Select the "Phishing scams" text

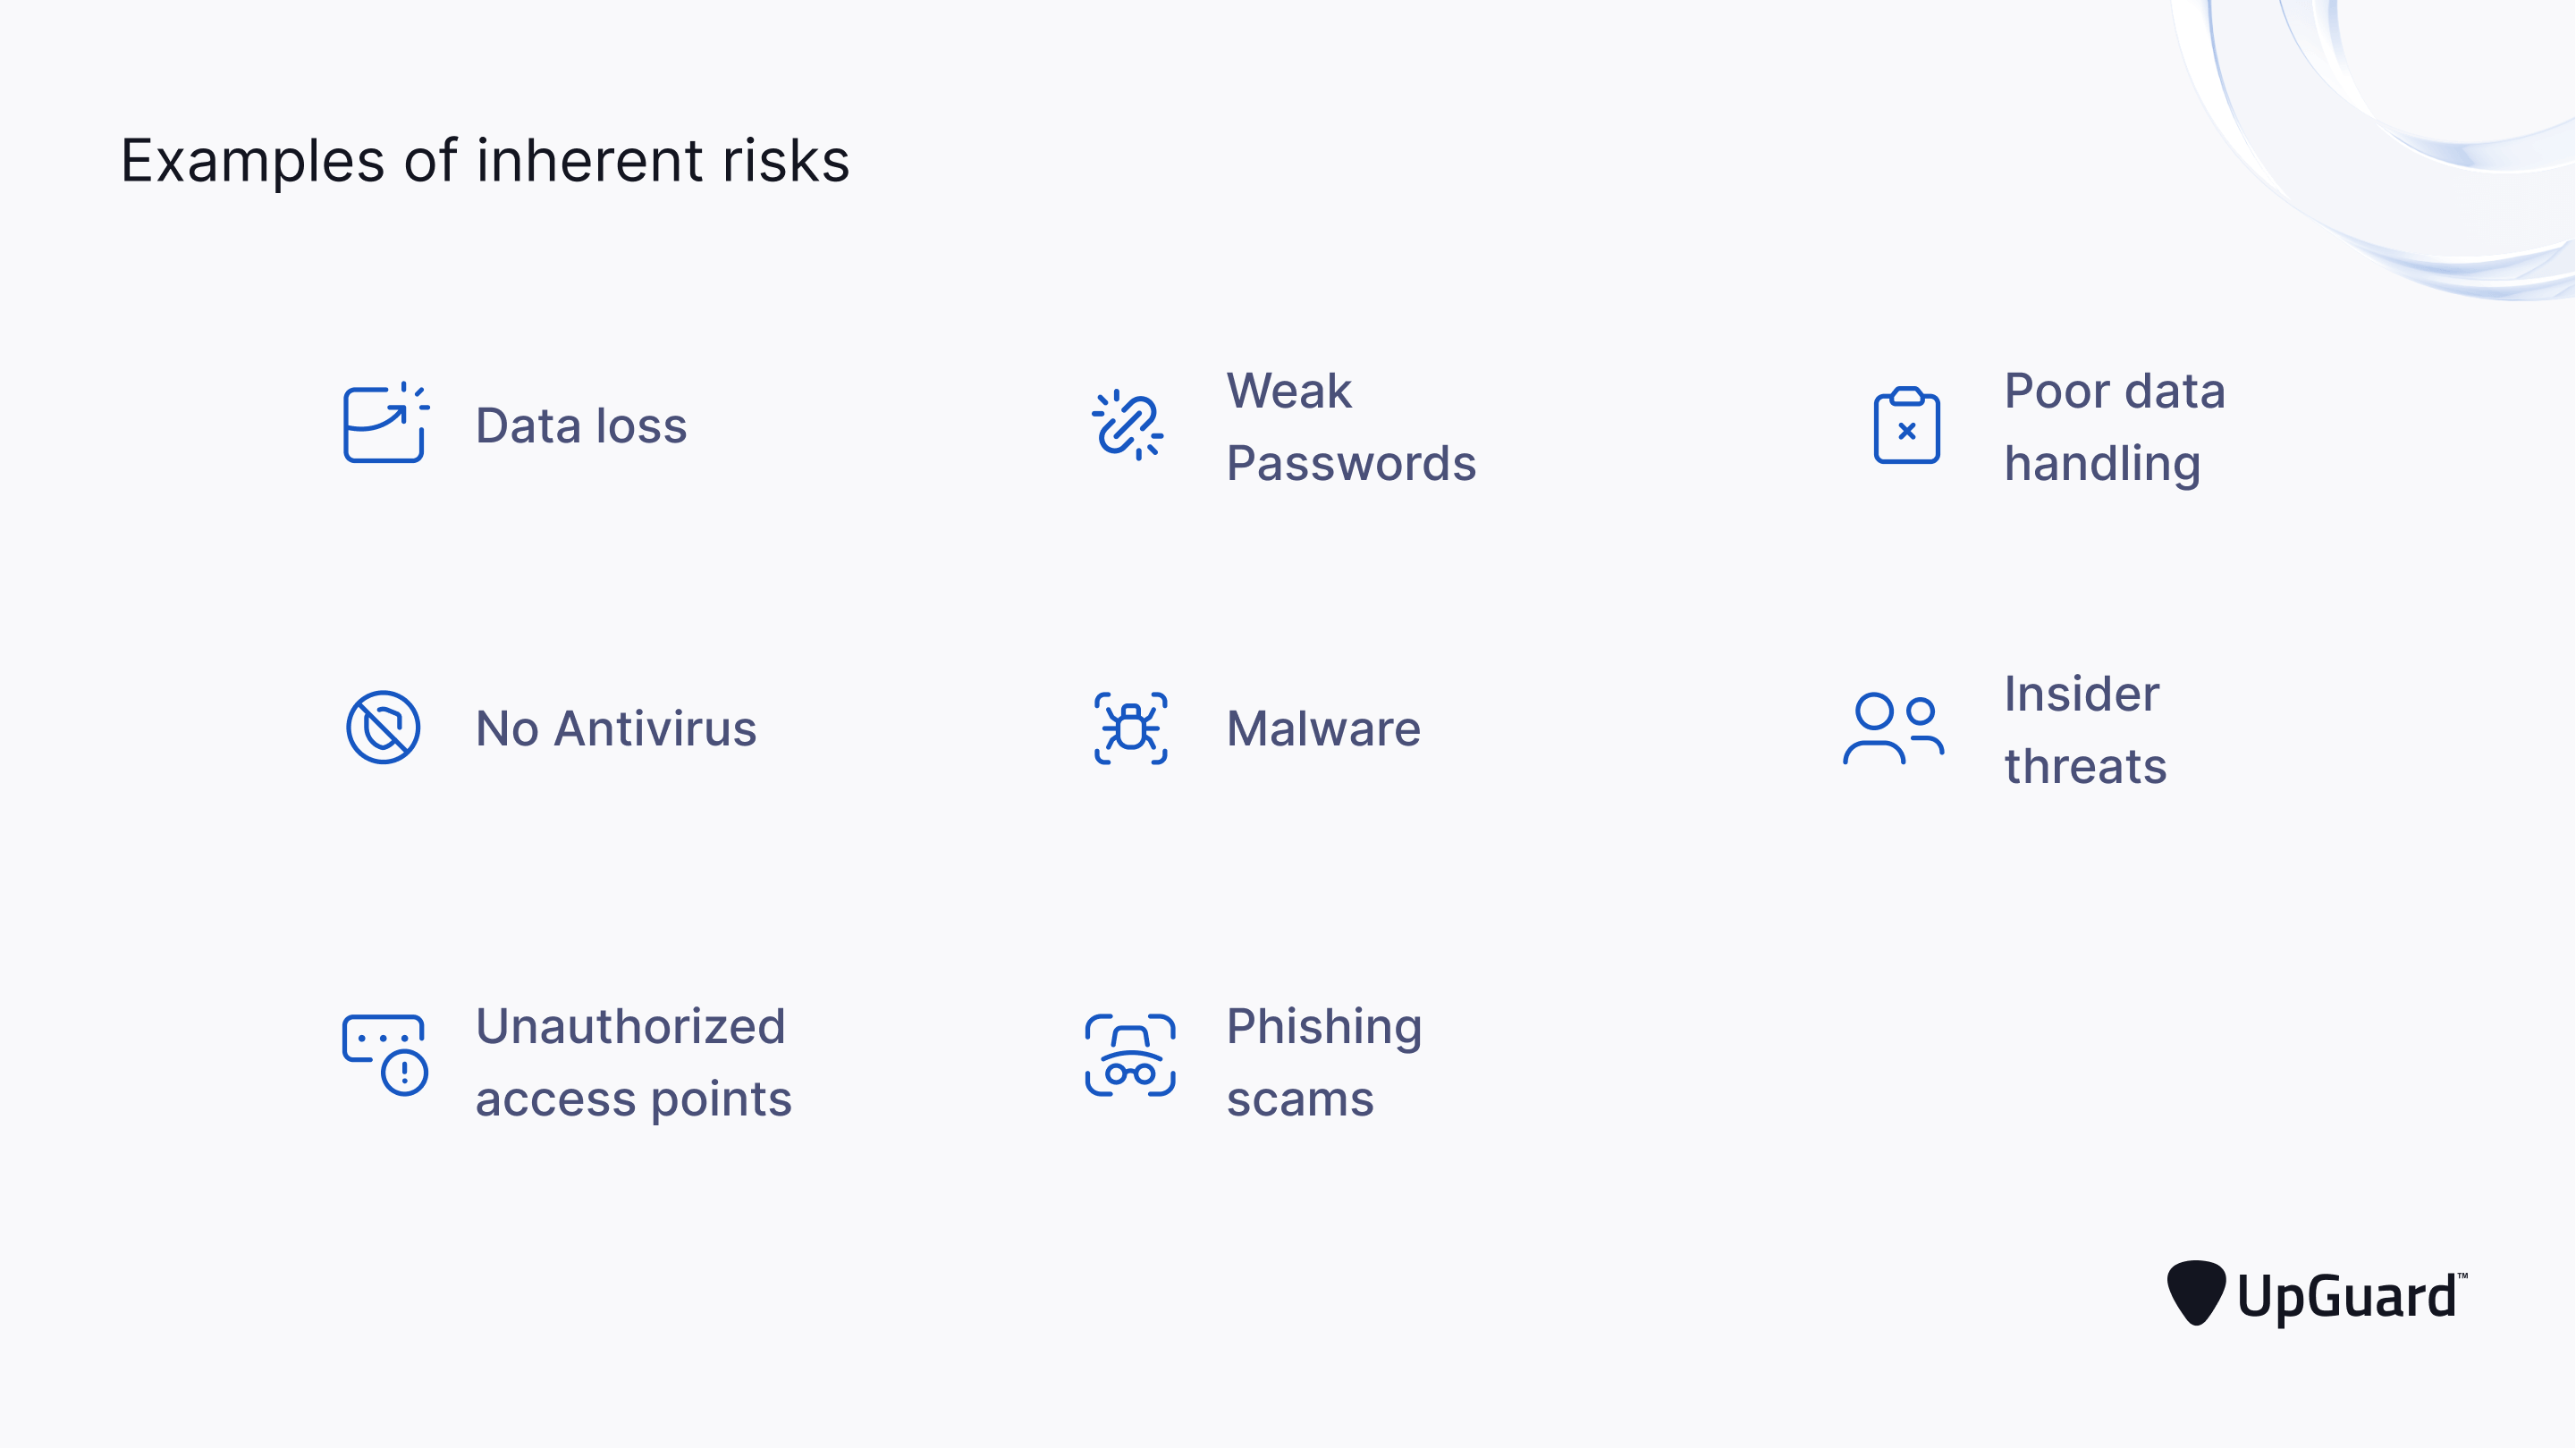click(x=1323, y=1062)
